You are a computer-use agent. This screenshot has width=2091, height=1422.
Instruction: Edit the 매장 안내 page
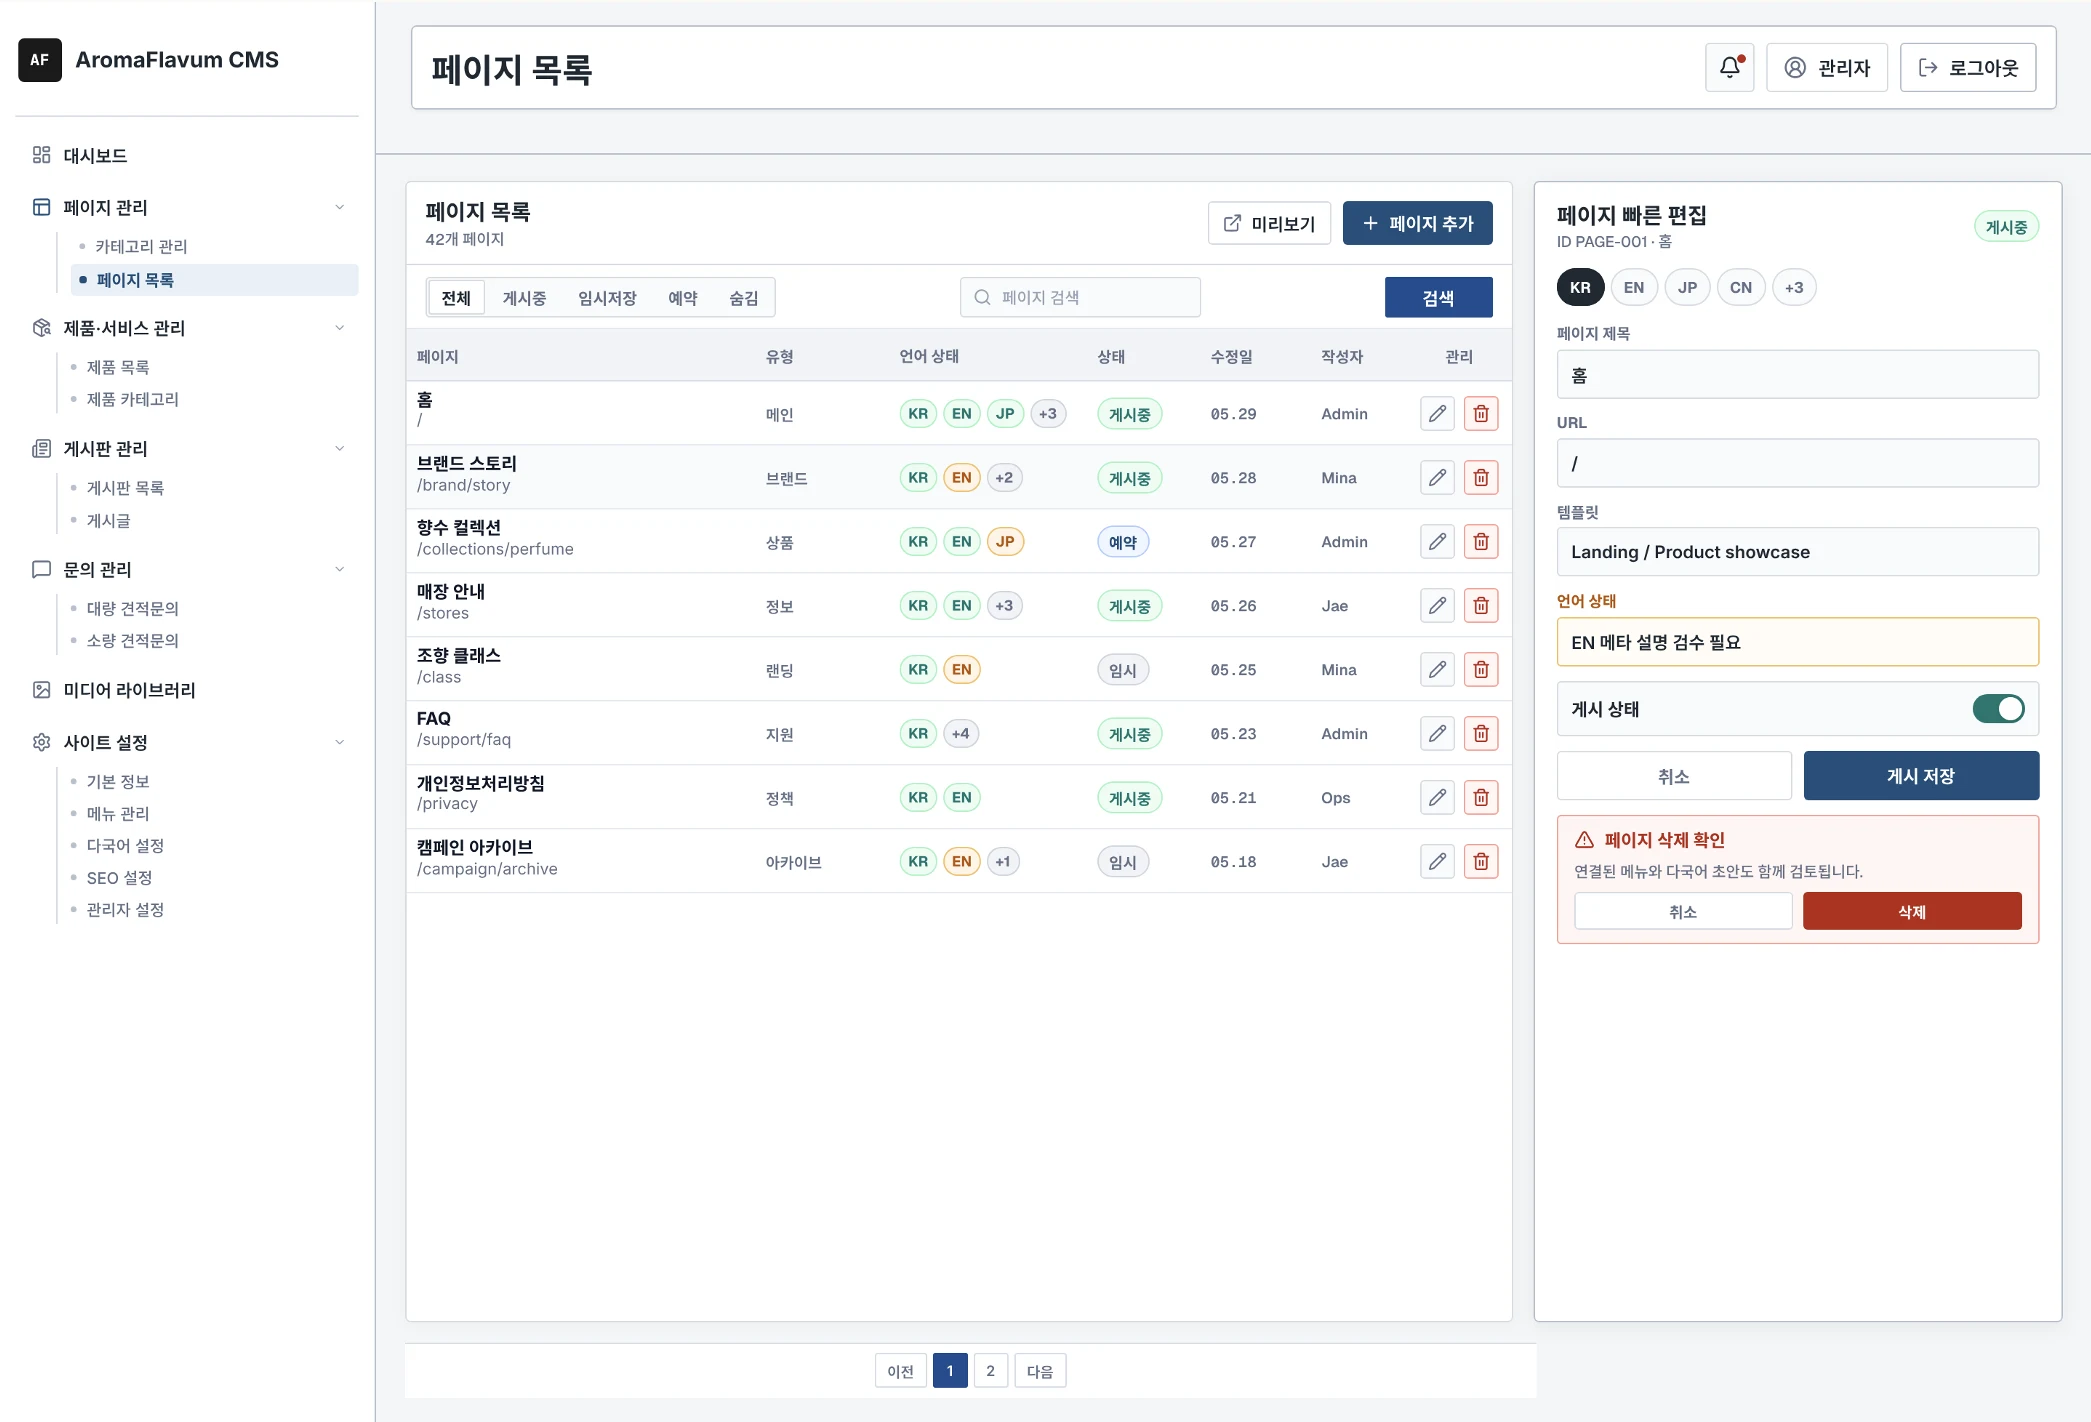tap(1437, 606)
